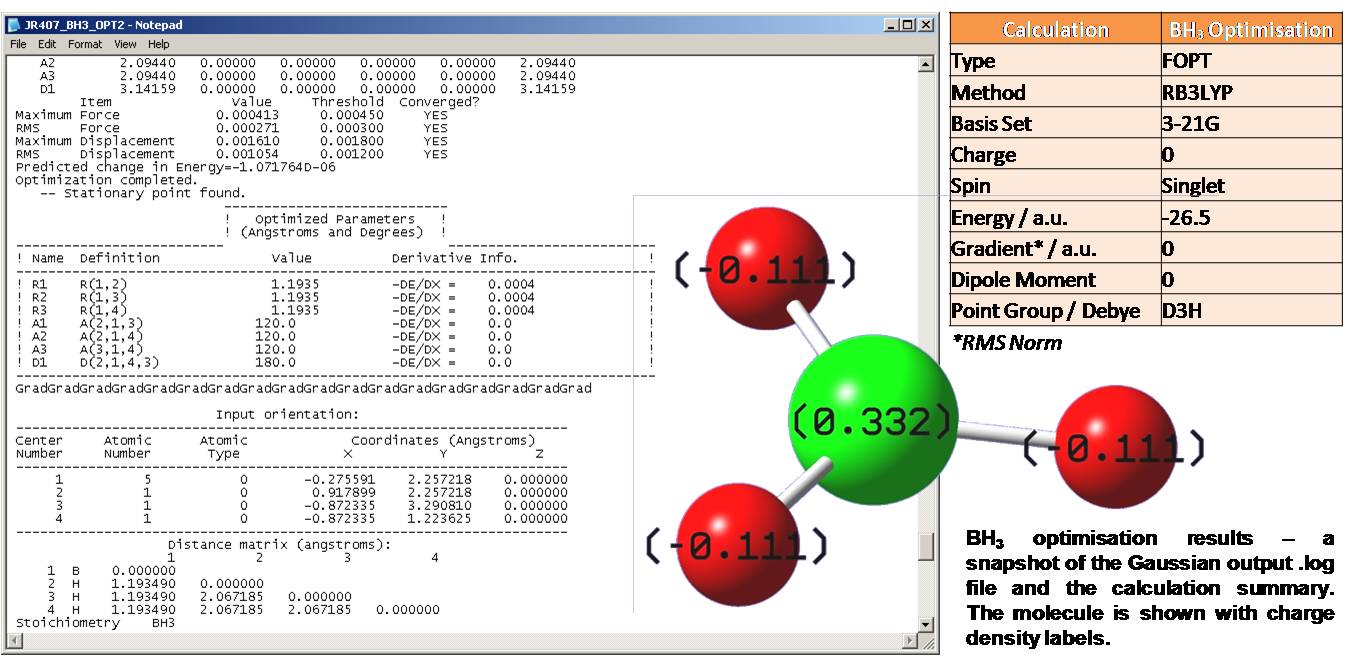Open the File menu in Notepad
1353x658 pixels.
click(18, 44)
